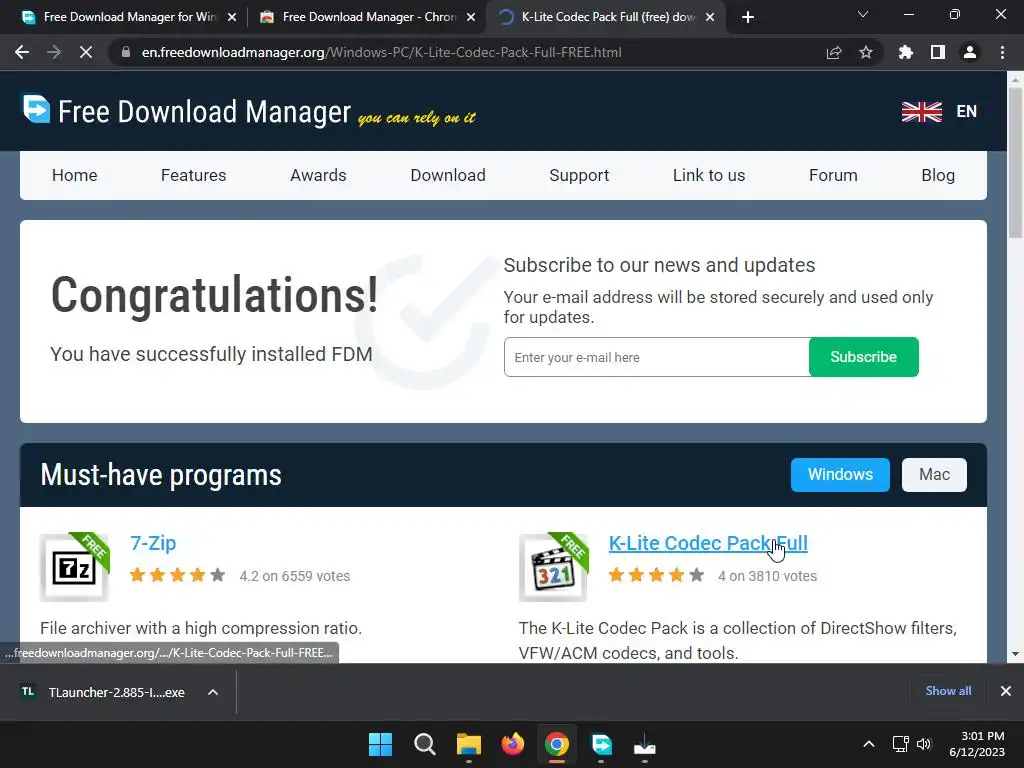Close the downloads bar
1024x768 pixels.
(1006, 691)
